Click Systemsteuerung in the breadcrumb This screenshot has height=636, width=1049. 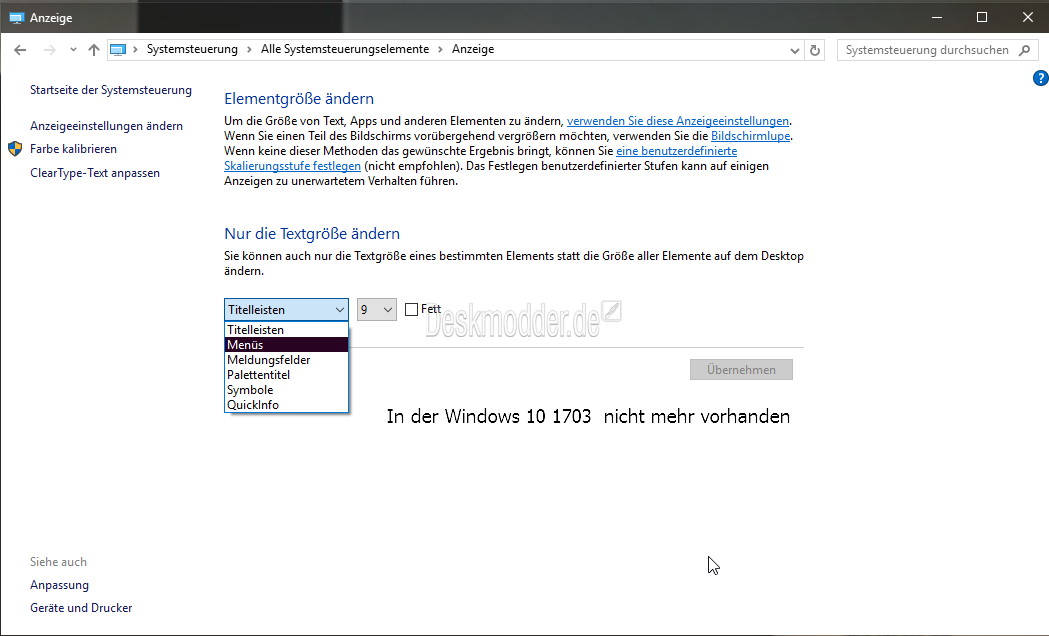point(192,49)
